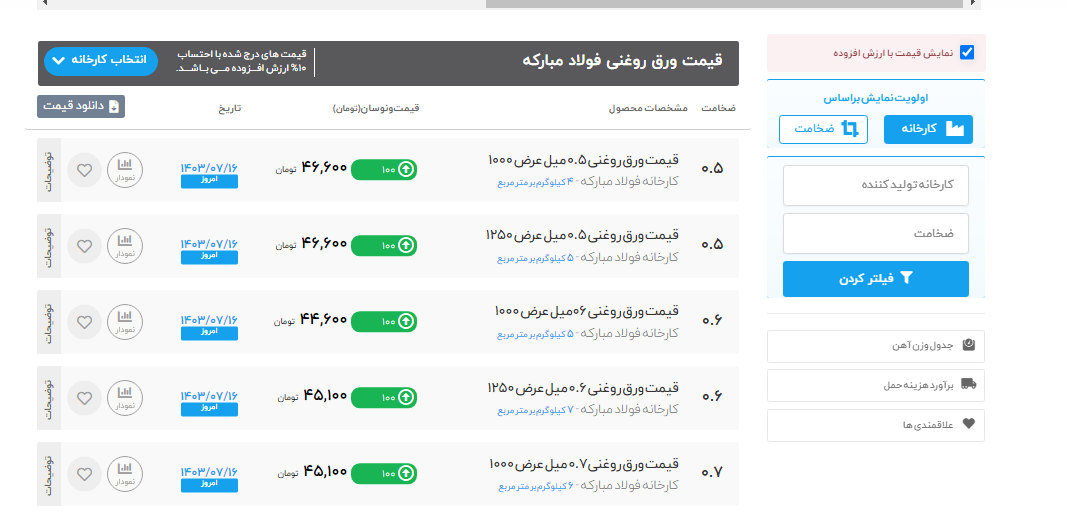Click the دانلود قیمت button
This screenshot has width=1066, height=518.
(x=81, y=106)
